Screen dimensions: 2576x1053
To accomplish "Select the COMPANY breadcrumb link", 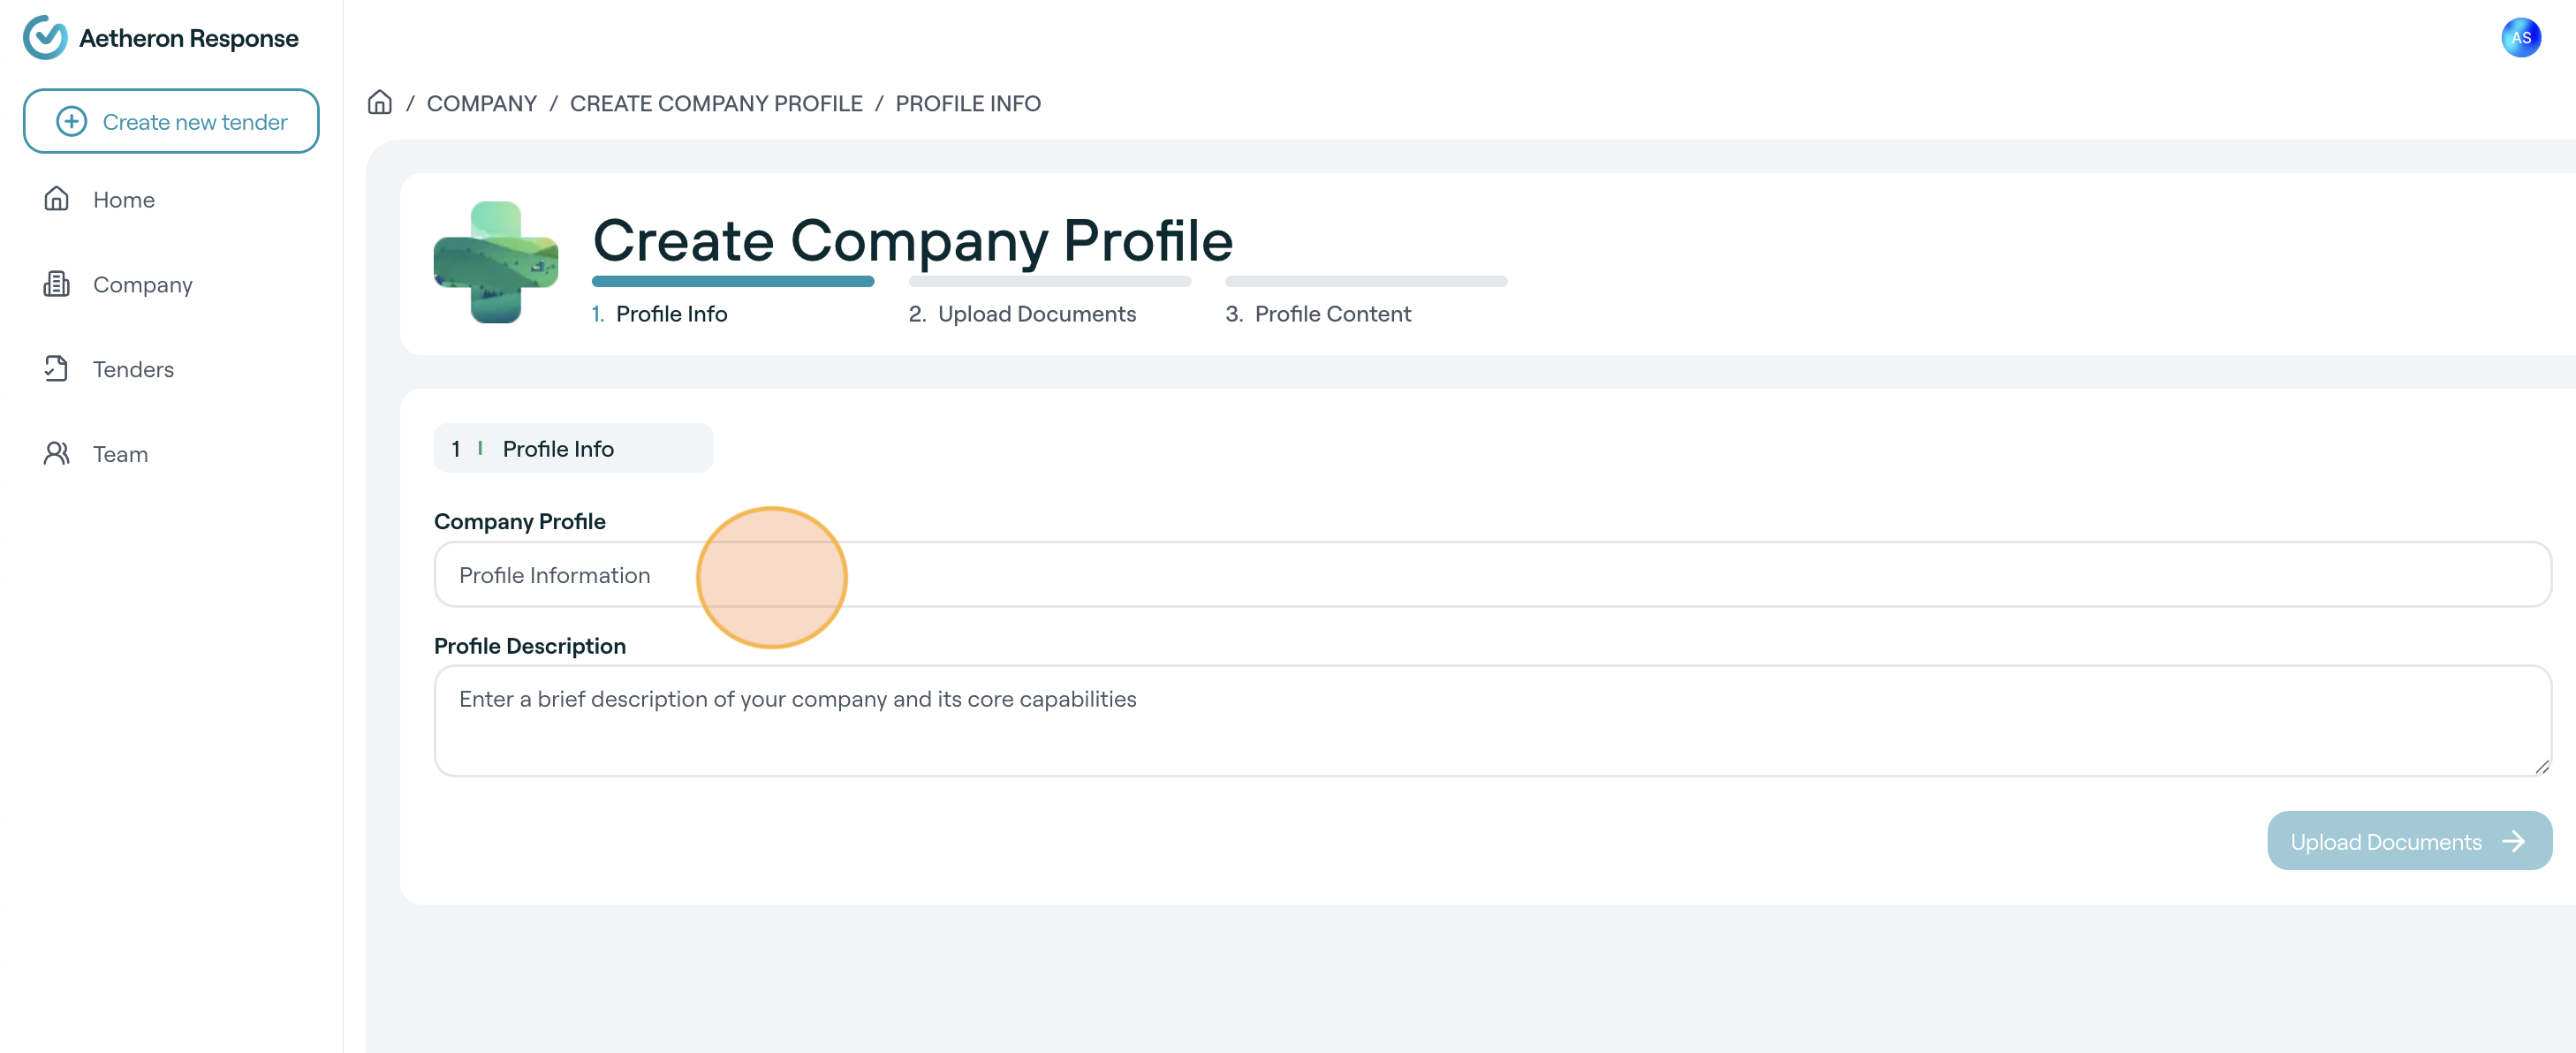I will (x=482, y=103).
